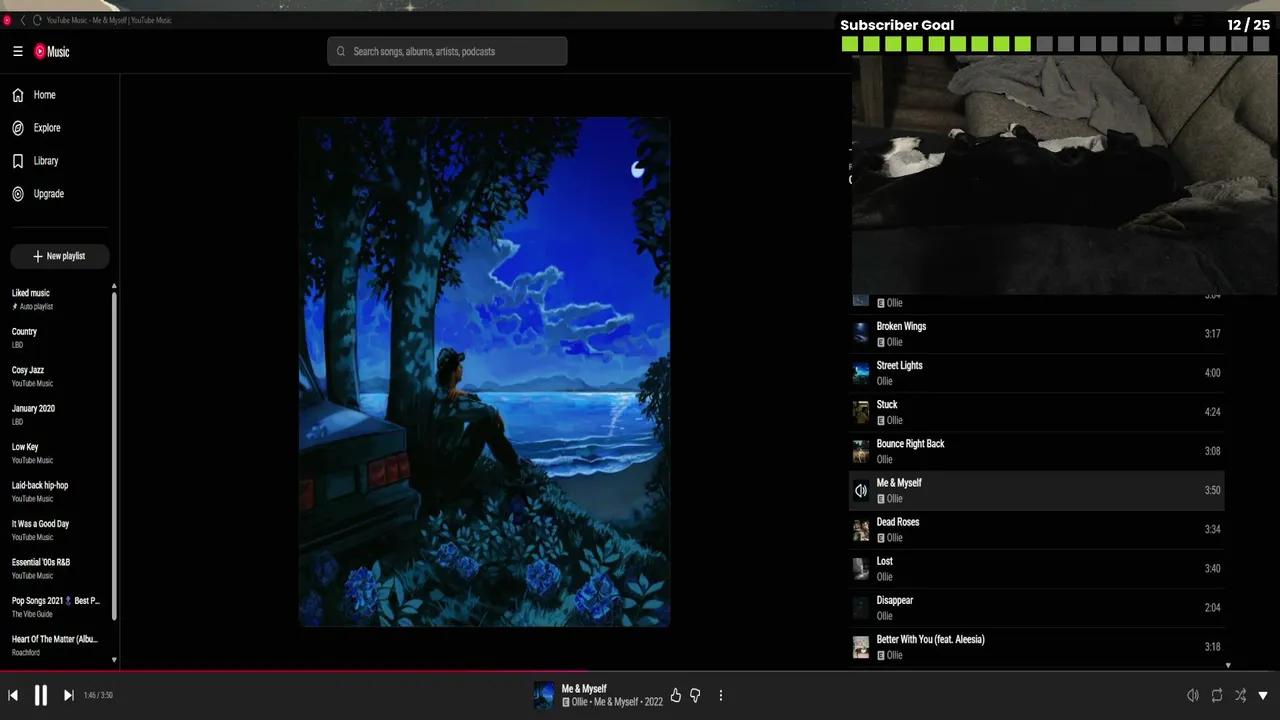Screen dimensions: 1280x720
Task: Click the 4:24 duration of Stuck
Action: click(x=1212, y=412)
